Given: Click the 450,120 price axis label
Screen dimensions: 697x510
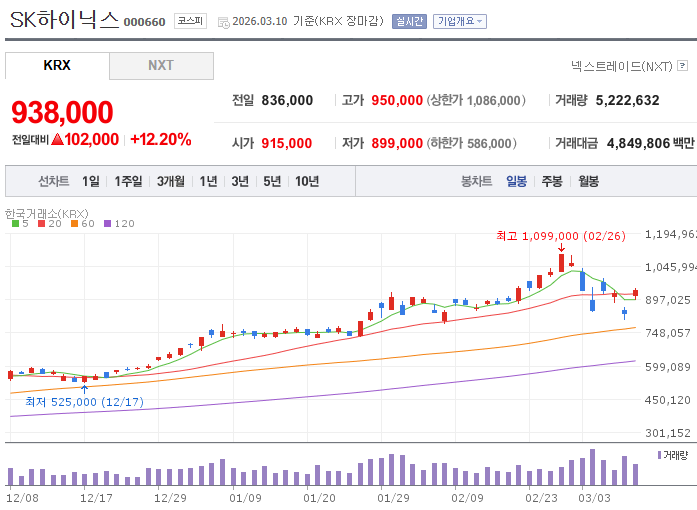Looking at the screenshot, I should tap(668, 400).
